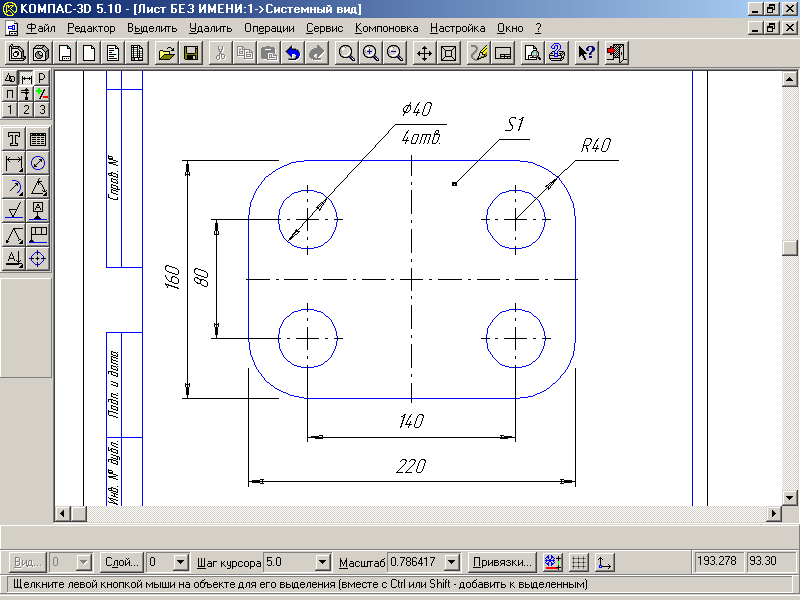This screenshot has height=600, width=800.
Task: Create a new text document icon
Action: (x=113, y=53)
